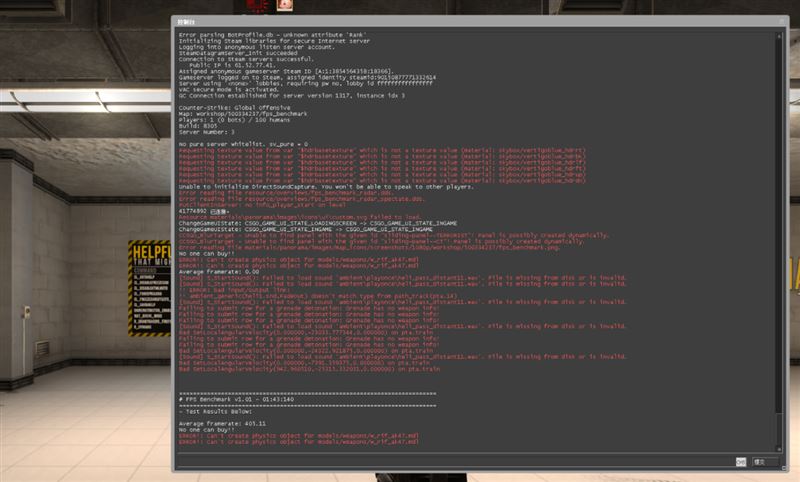Select the "fps_benchmark_radar.dds" error line

coord(286,193)
